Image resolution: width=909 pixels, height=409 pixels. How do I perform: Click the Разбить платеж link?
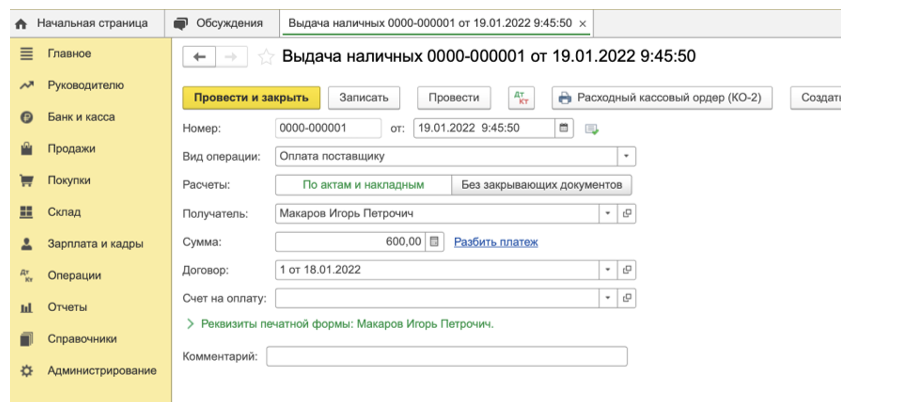[496, 242]
